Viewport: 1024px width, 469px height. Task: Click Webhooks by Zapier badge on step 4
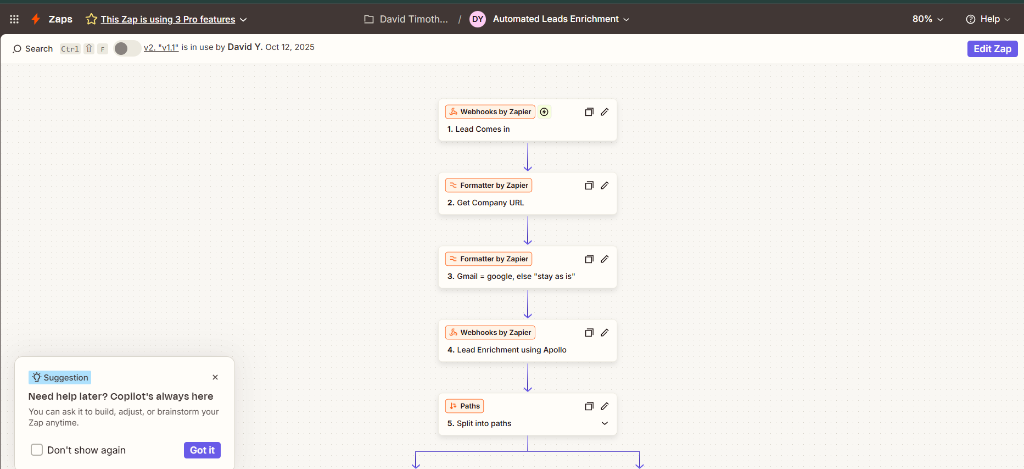click(x=490, y=332)
